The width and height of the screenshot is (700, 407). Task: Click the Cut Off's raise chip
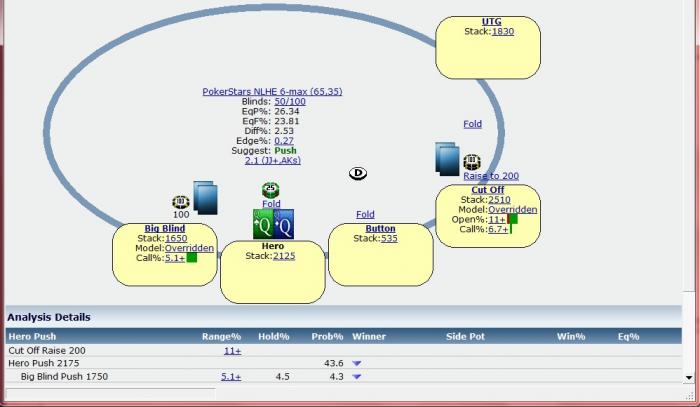(472, 162)
